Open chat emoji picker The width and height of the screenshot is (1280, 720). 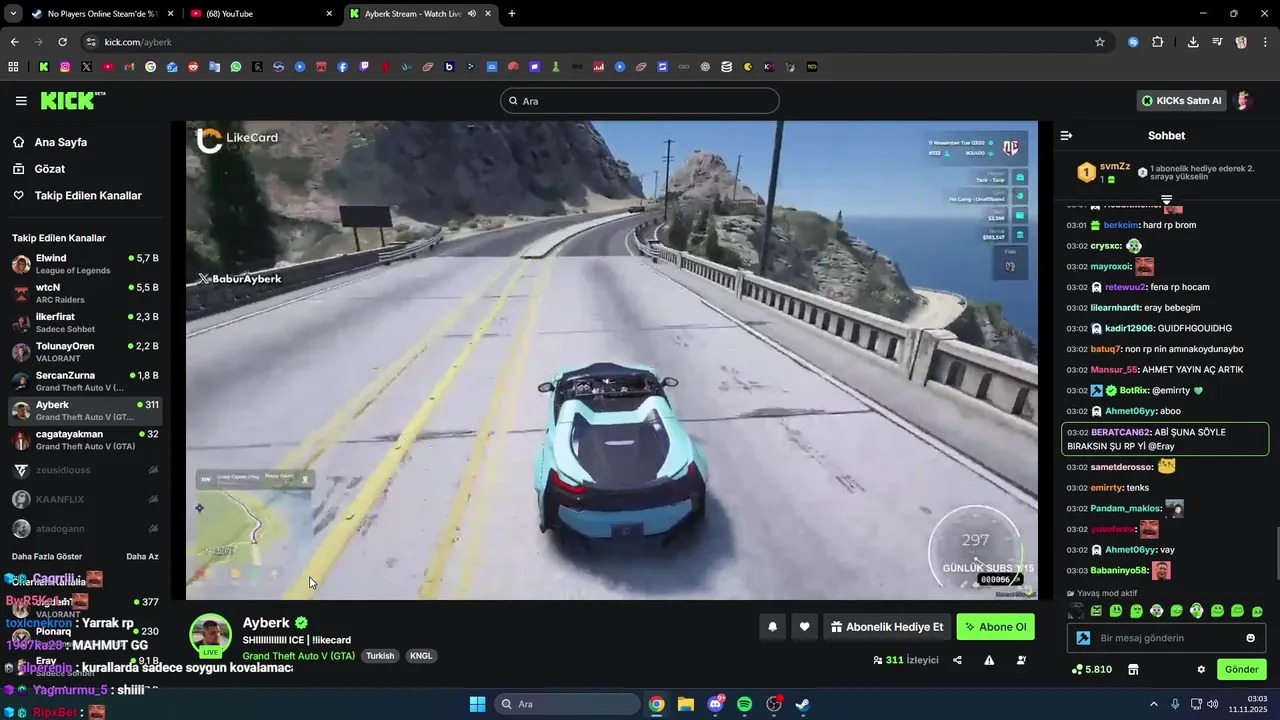pos(1250,638)
